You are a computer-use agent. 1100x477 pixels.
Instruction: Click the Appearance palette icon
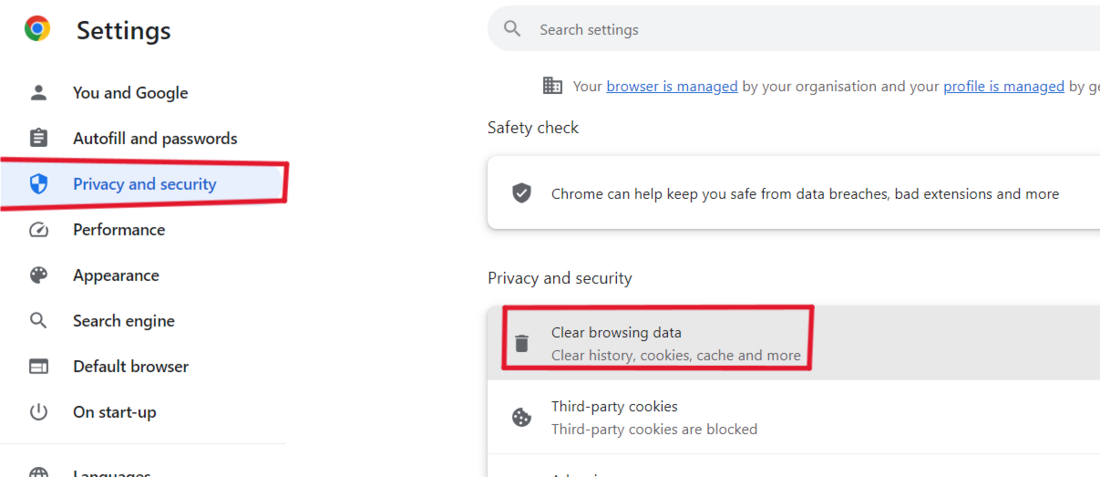click(x=39, y=275)
